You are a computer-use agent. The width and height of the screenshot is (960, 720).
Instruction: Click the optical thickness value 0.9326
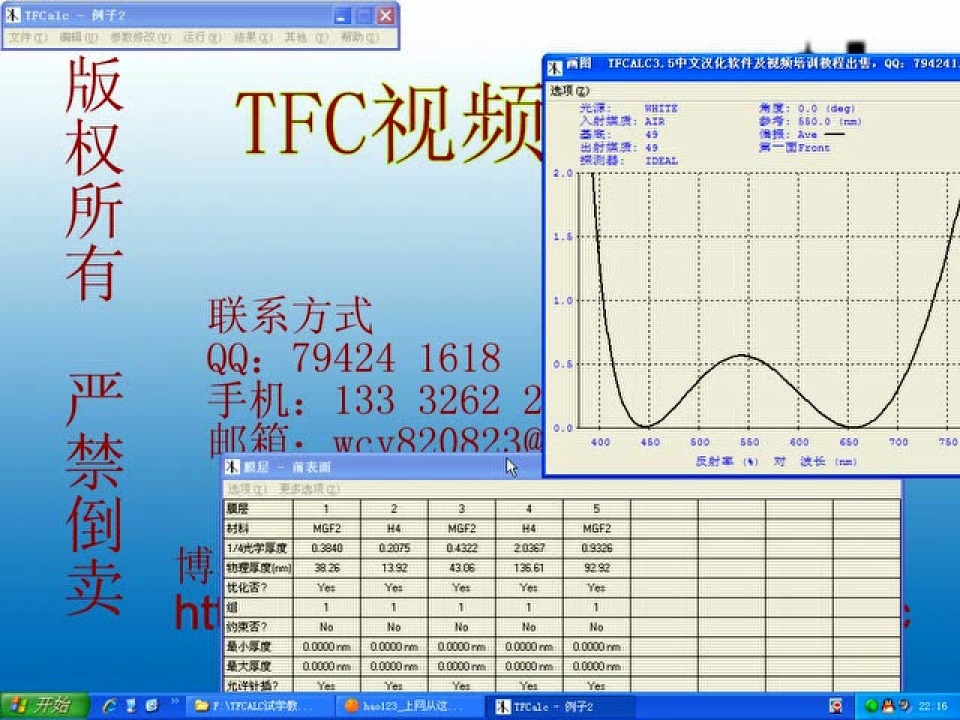pyautogui.click(x=596, y=548)
